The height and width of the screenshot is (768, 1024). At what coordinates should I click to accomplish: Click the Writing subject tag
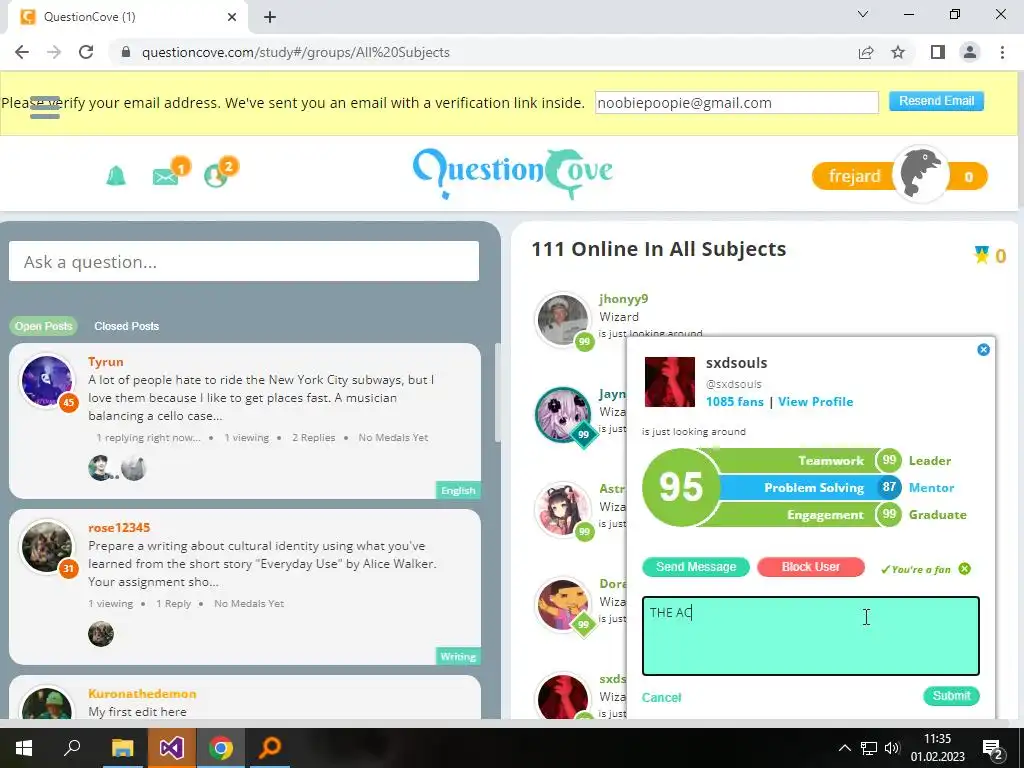(x=458, y=656)
